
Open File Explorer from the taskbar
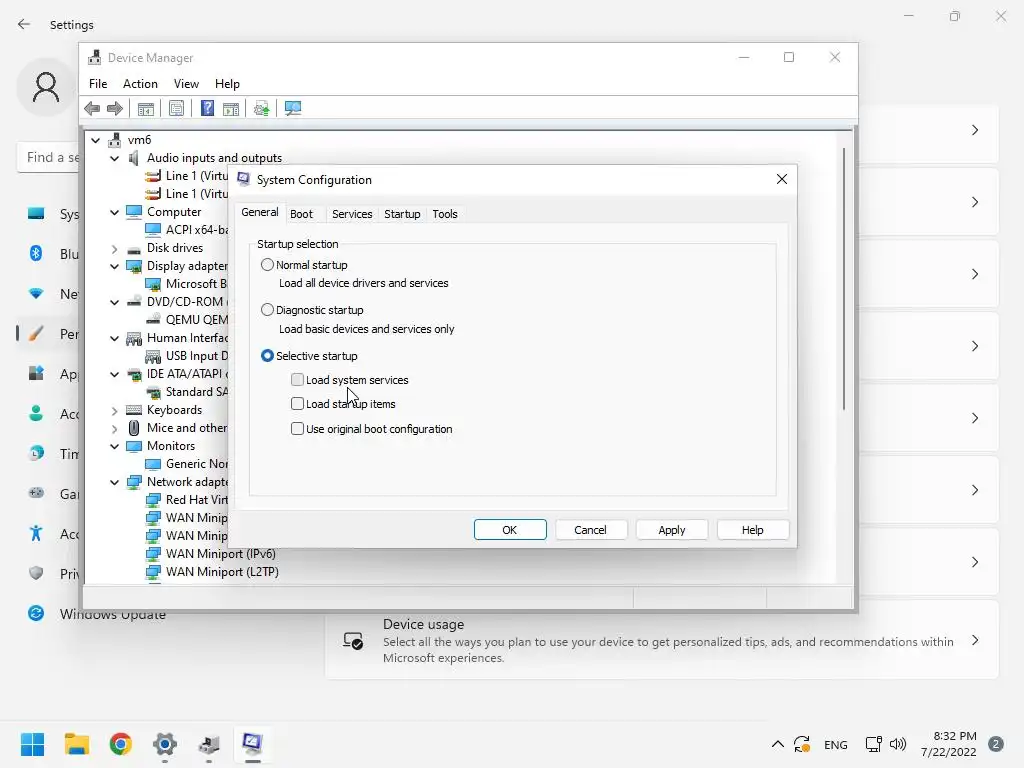[76, 744]
